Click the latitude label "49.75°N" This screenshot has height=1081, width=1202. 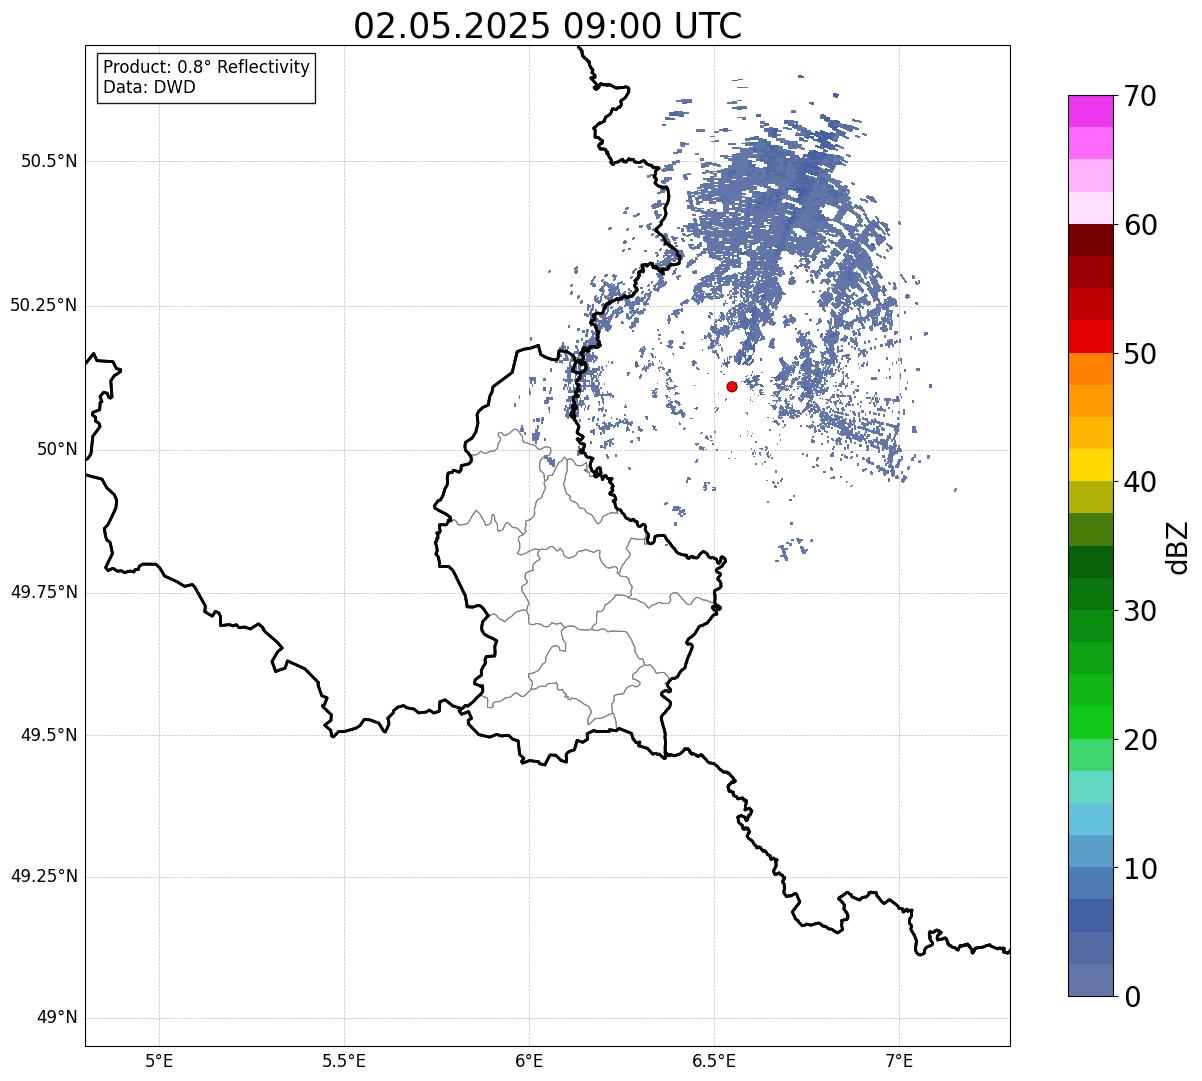pos(43,592)
